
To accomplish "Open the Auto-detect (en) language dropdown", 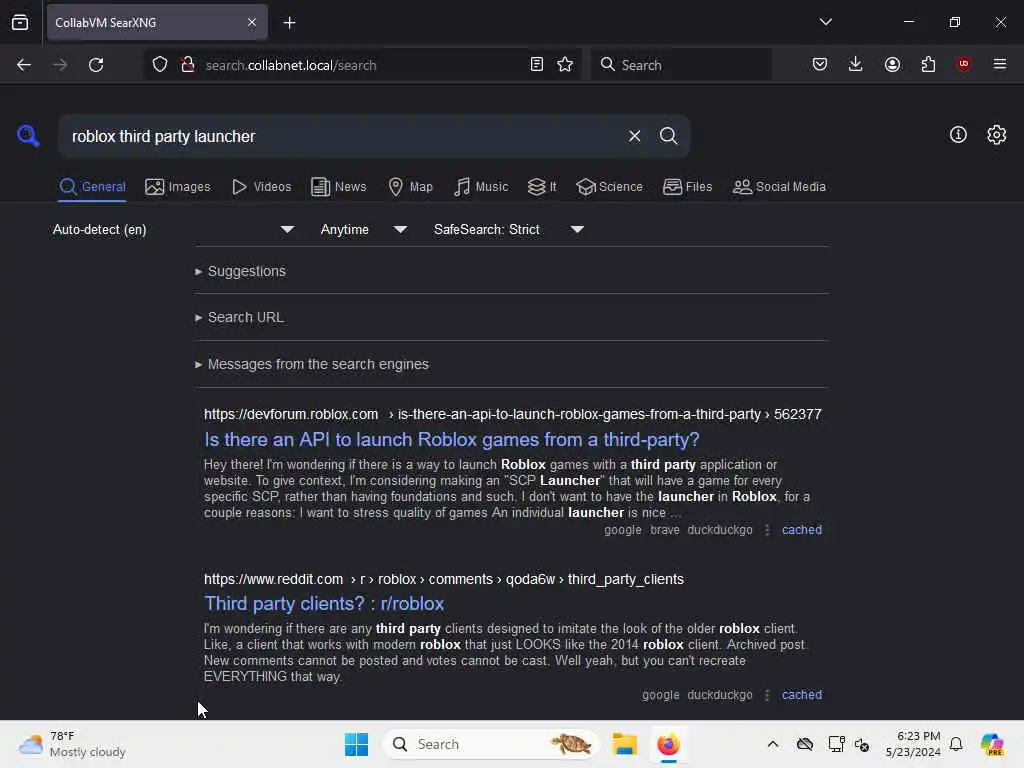I will (x=172, y=229).
